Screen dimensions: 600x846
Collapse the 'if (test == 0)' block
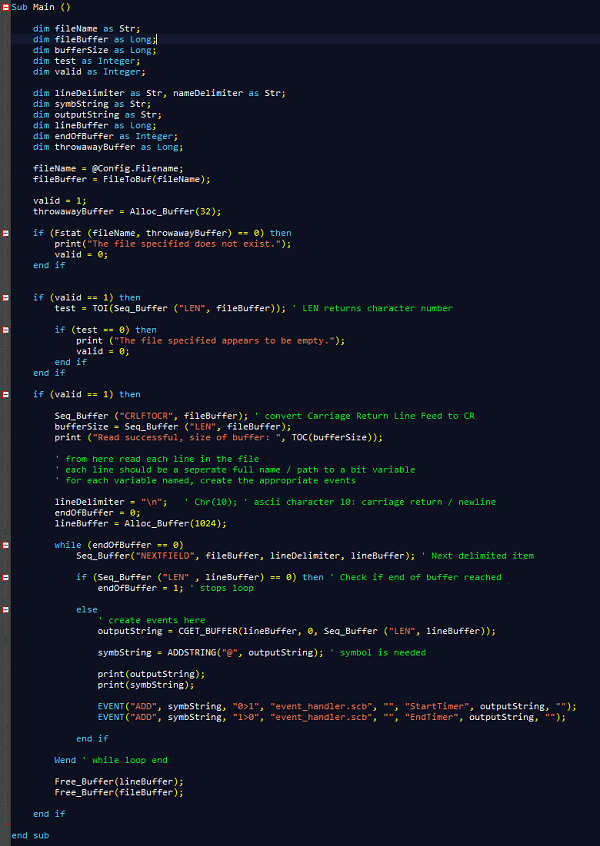6,329
